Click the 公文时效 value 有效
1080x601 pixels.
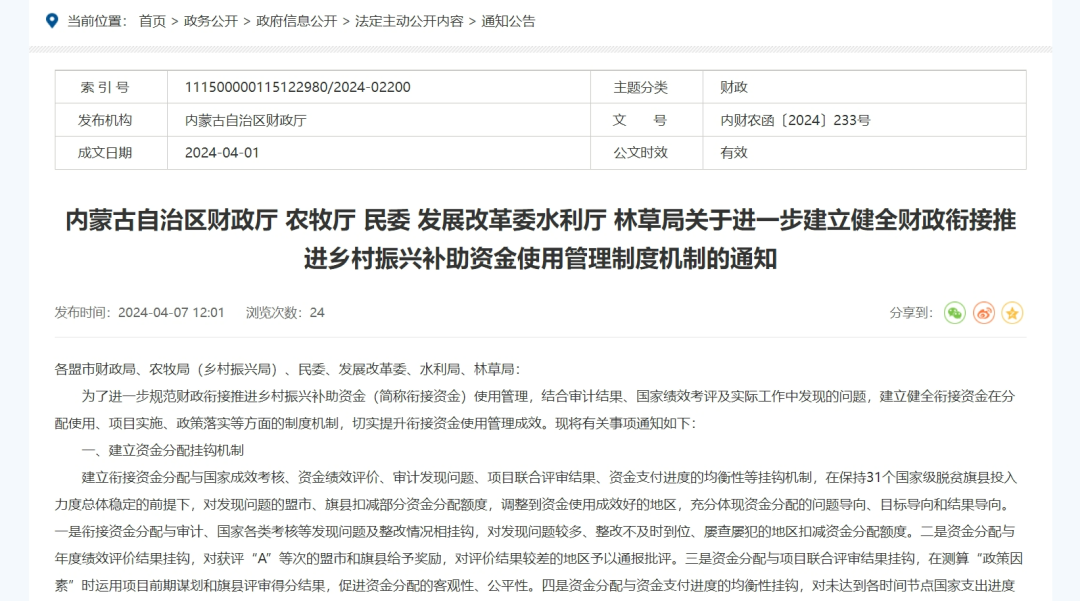click(x=734, y=153)
